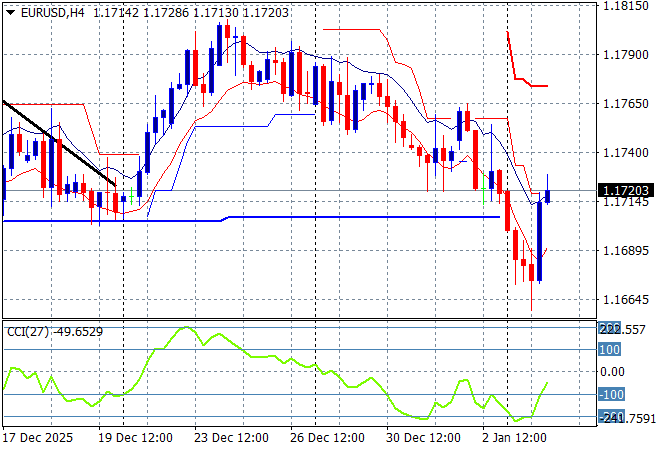
Task: Click the 30 Dec 12:00 time label
Action: tap(423, 438)
